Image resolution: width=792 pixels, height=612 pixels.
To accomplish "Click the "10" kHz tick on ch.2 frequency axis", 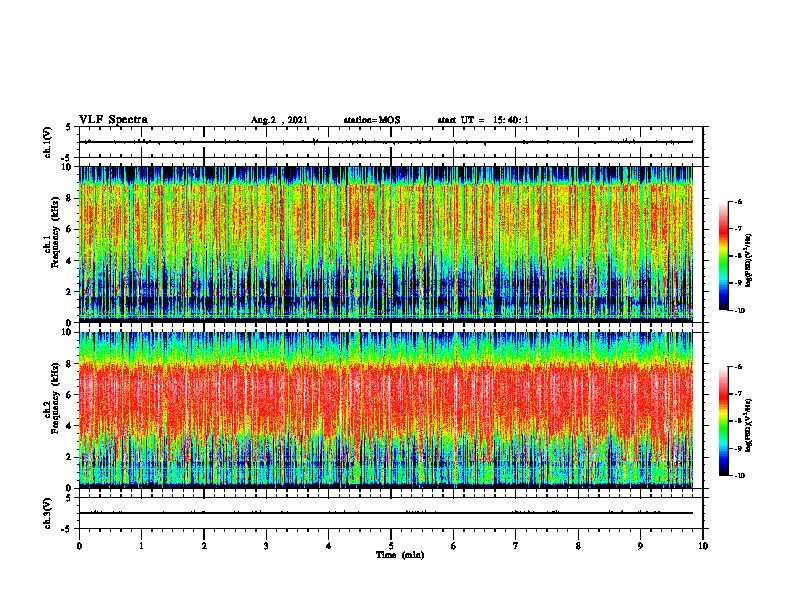I will click(68, 332).
